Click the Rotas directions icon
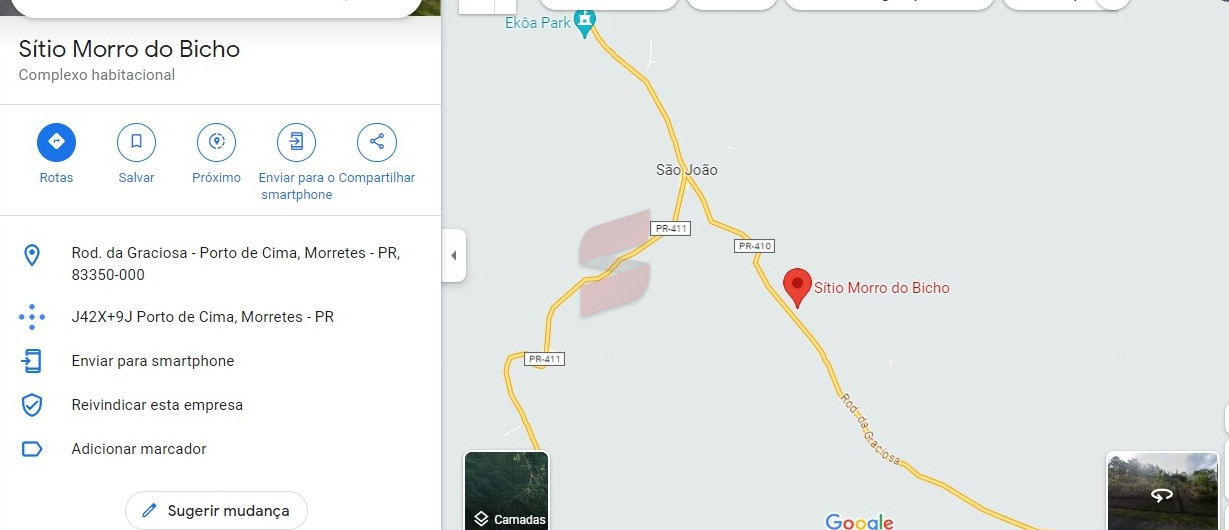1229x530 pixels. (56, 142)
